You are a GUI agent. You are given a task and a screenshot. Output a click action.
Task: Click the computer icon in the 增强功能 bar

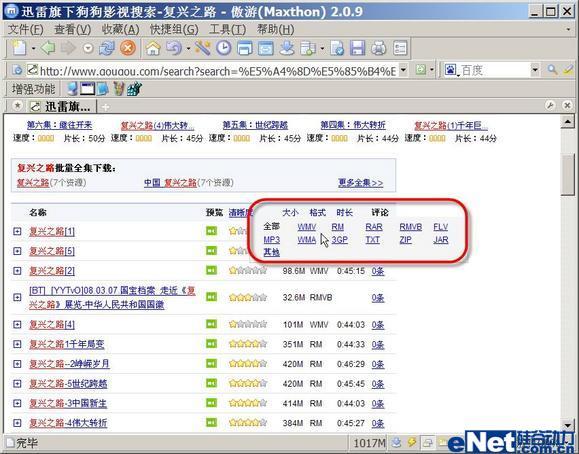tap(73, 89)
